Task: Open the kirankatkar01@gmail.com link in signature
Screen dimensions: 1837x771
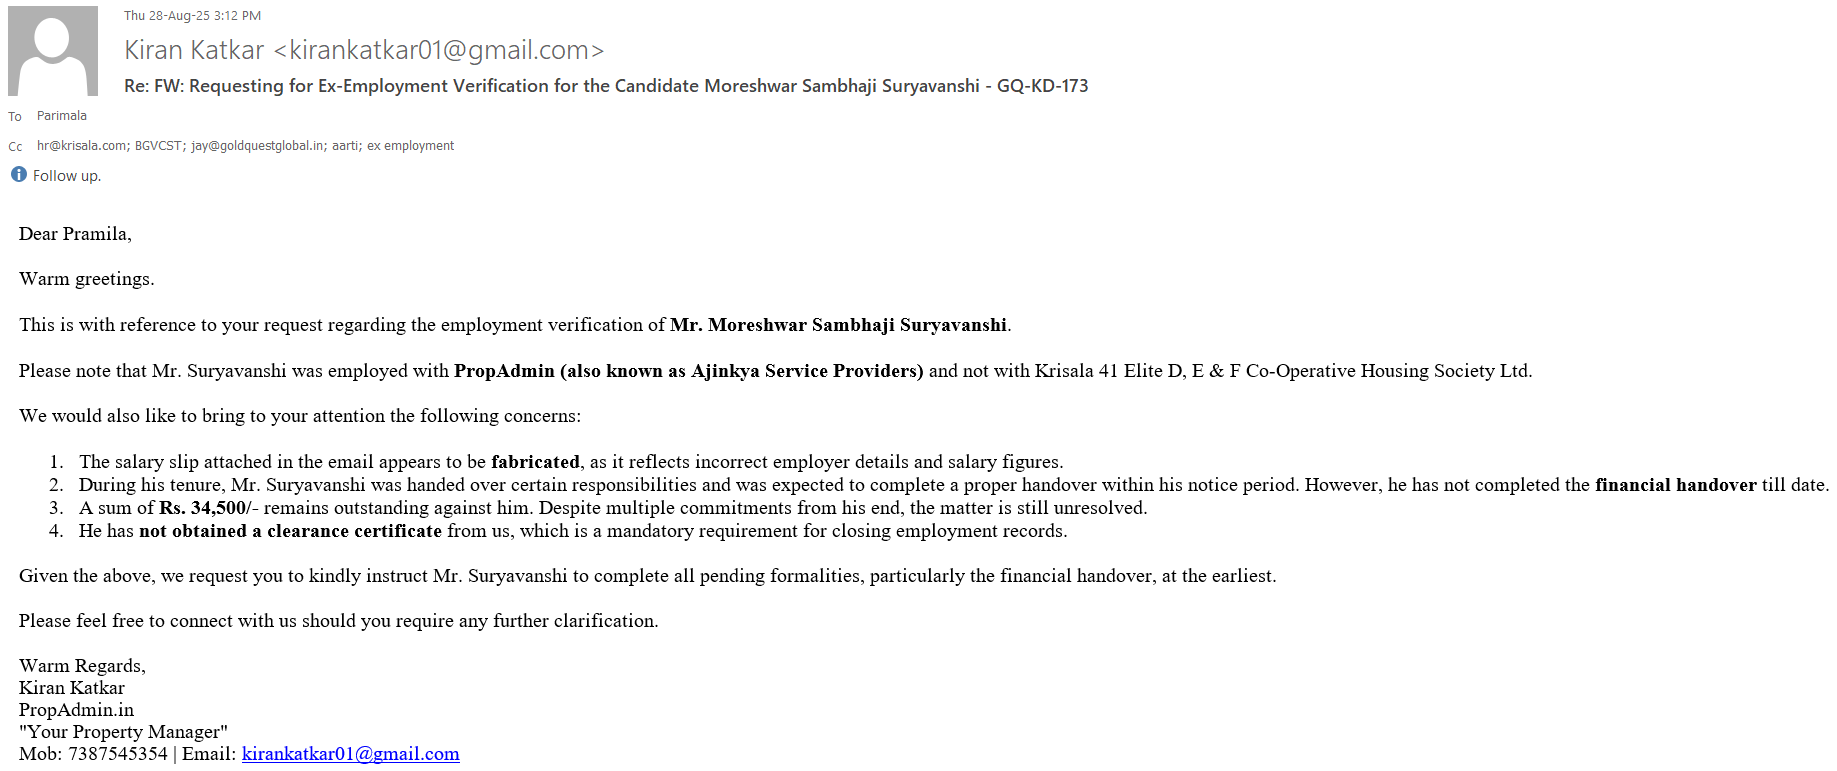Action: tap(350, 754)
